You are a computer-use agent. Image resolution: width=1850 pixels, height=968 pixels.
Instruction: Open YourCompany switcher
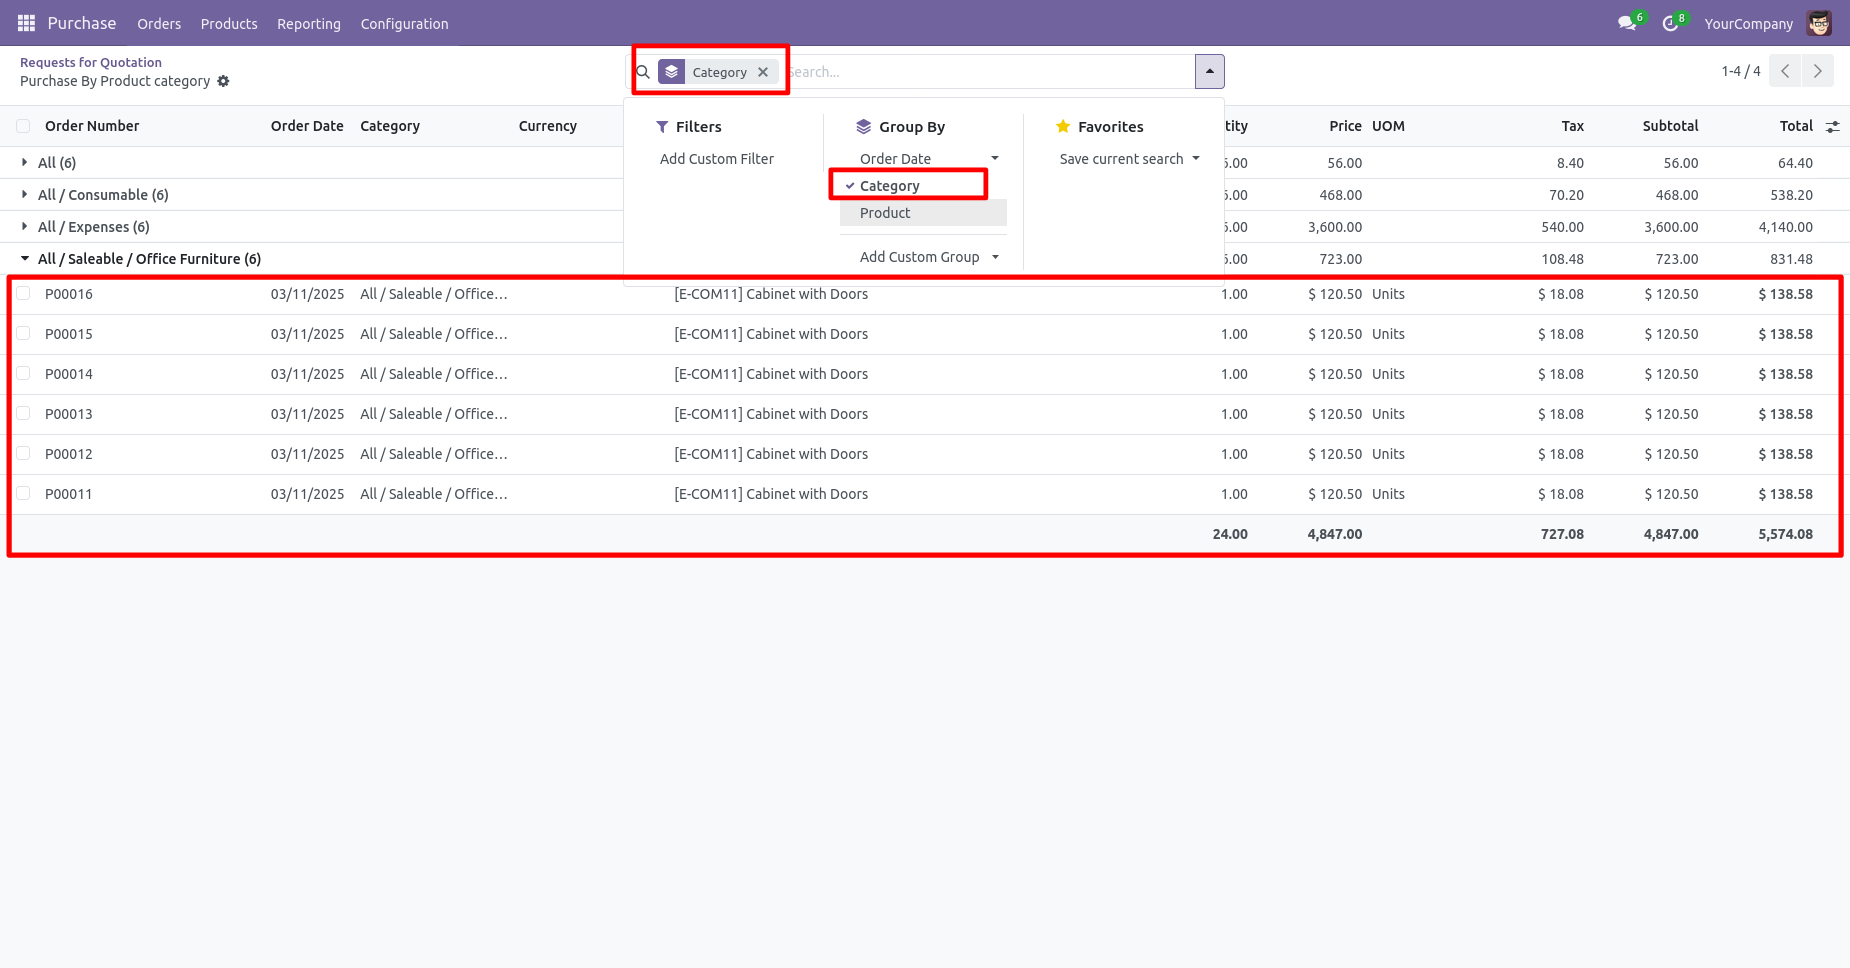[1749, 23]
